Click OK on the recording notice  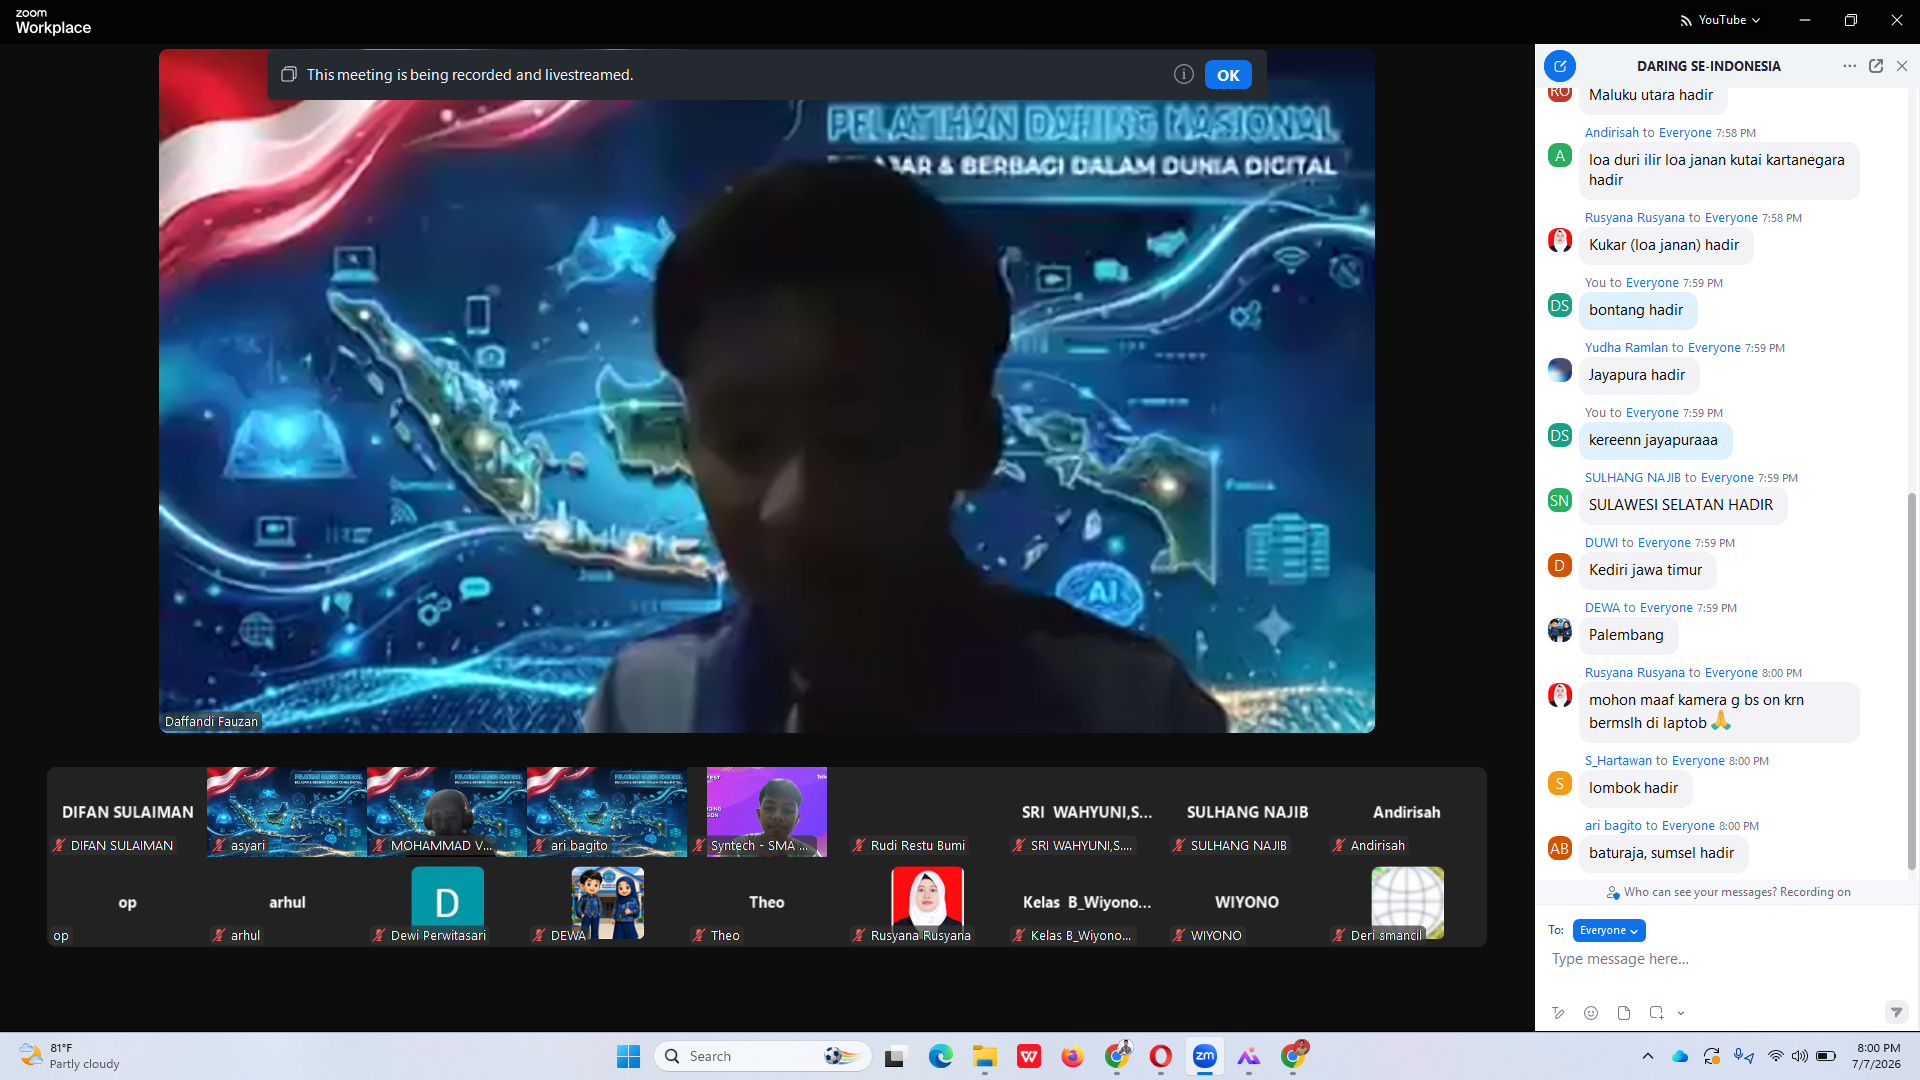pos(1228,75)
